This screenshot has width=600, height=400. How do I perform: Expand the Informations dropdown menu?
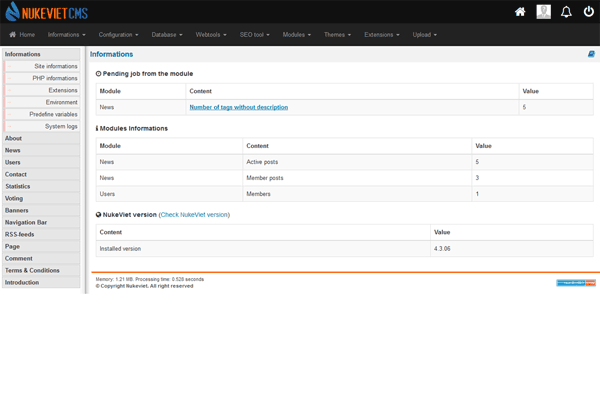tap(66, 35)
